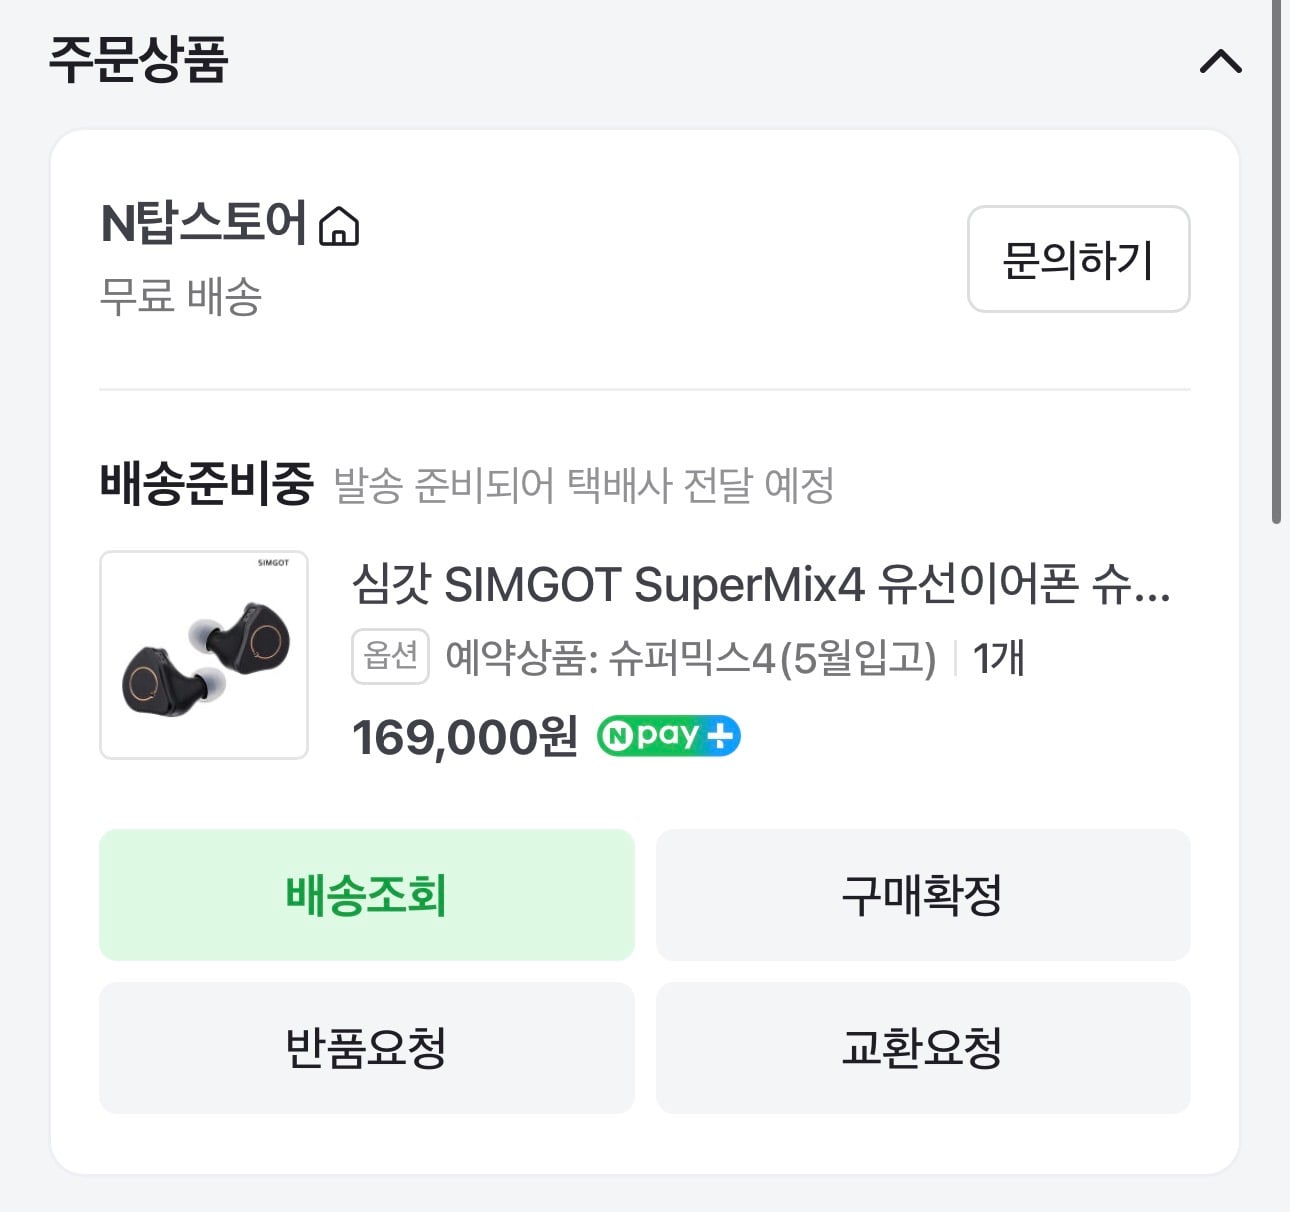Click the 무료 배송 shipping label
This screenshot has height=1212, width=1290.
(x=181, y=297)
